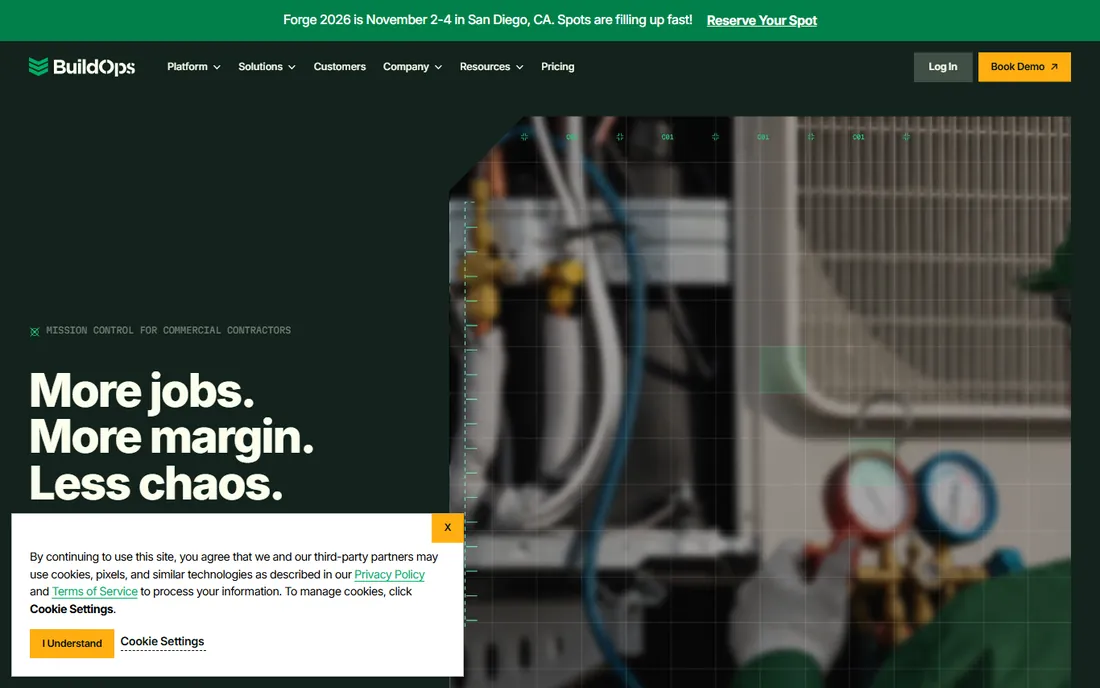
Task: Click the BuildOps logo
Action: (81, 67)
